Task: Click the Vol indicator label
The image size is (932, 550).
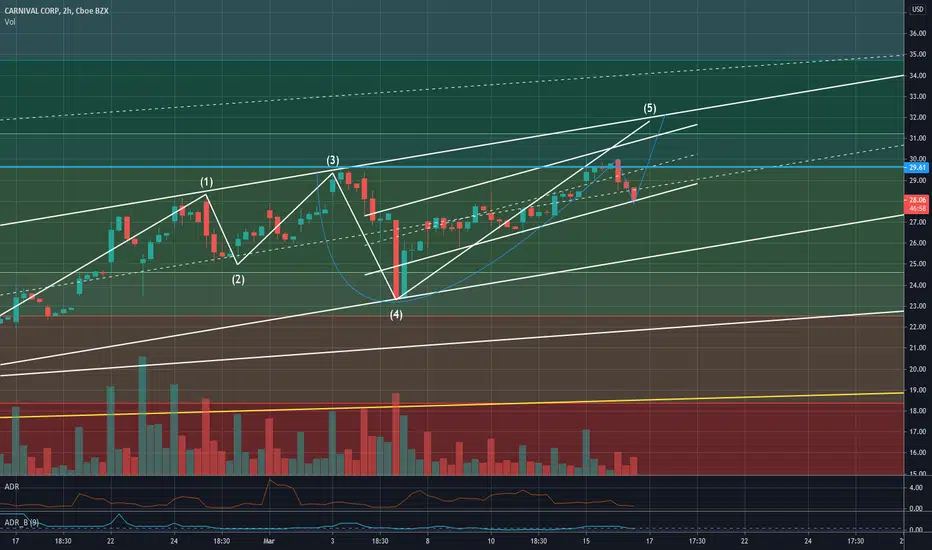Action: click(10, 22)
